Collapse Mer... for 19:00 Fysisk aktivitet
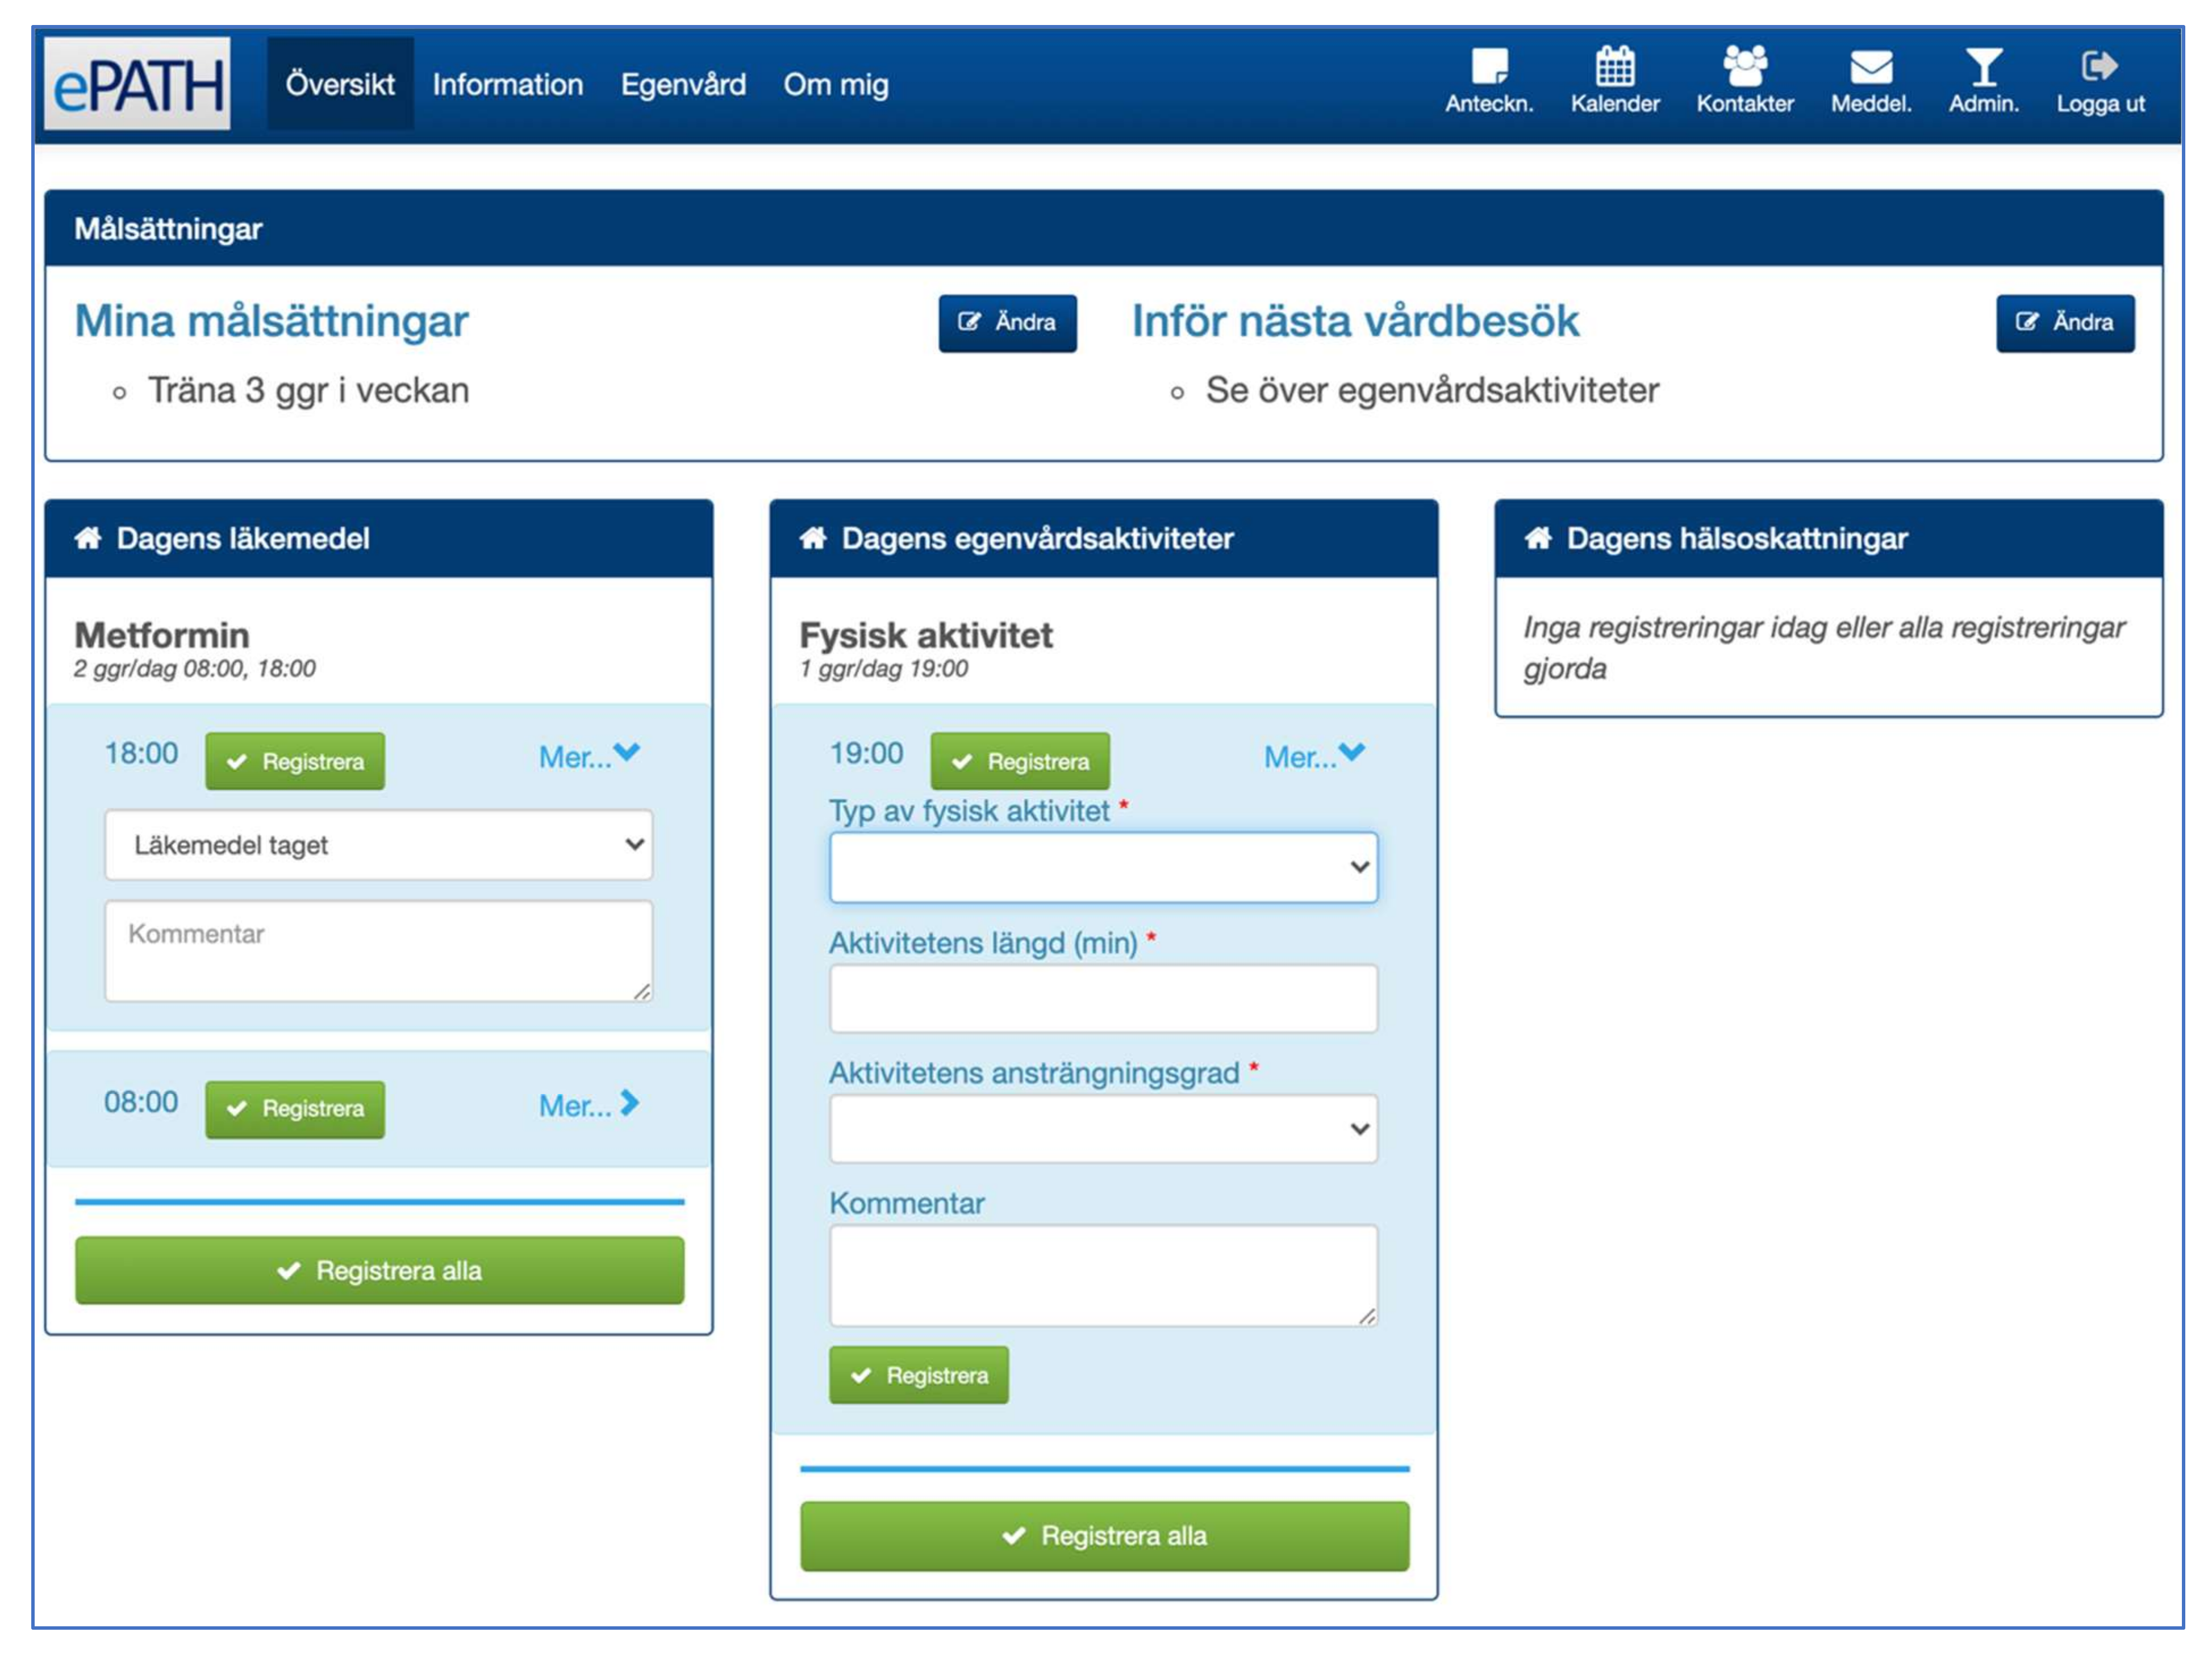Image resolution: width=2212 pixels, height=1653 pixels. 1313,756
